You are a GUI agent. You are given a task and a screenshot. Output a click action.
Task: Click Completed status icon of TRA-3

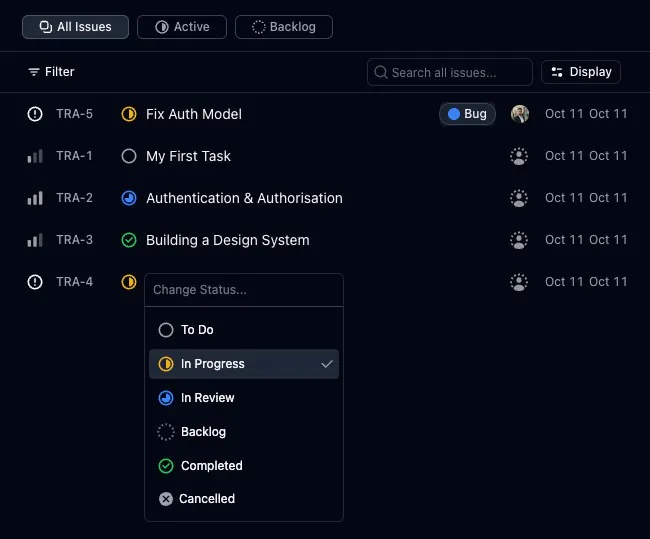pos(129,240)
